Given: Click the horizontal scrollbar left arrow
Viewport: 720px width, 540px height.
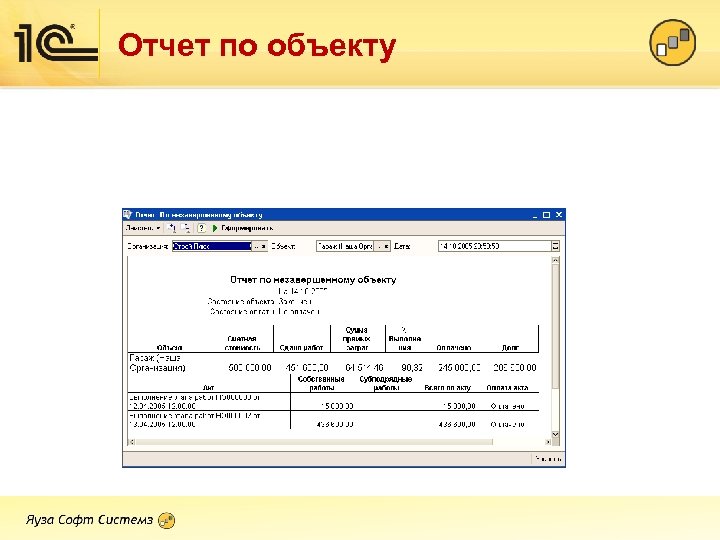Looking at the screenshot, I should click(x=131, y=442).
